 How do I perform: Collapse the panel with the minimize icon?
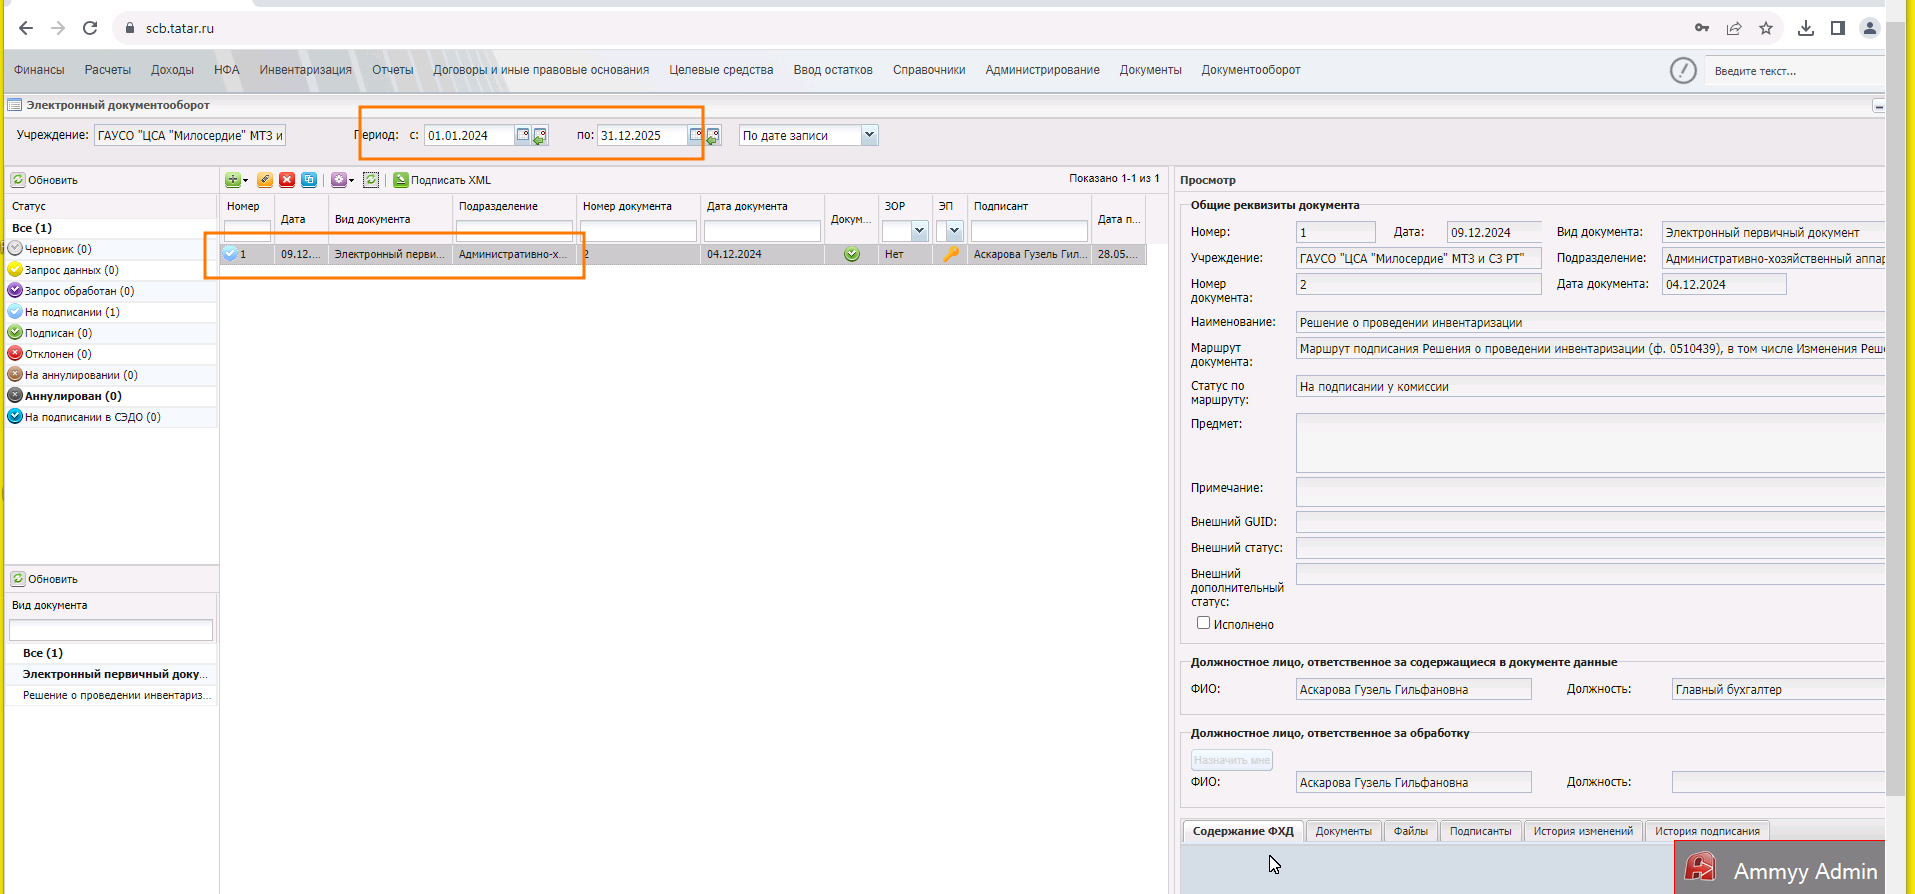(x=1879, y=106)
